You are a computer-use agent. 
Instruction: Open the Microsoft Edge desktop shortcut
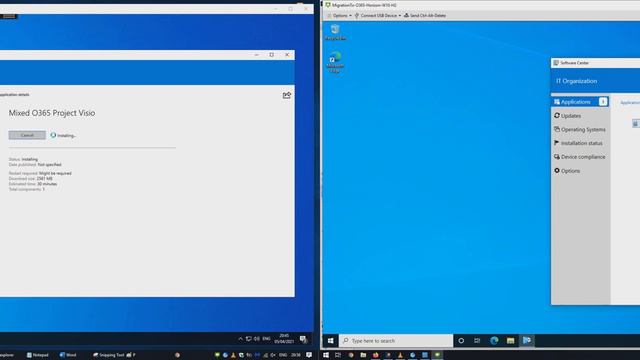335,62
